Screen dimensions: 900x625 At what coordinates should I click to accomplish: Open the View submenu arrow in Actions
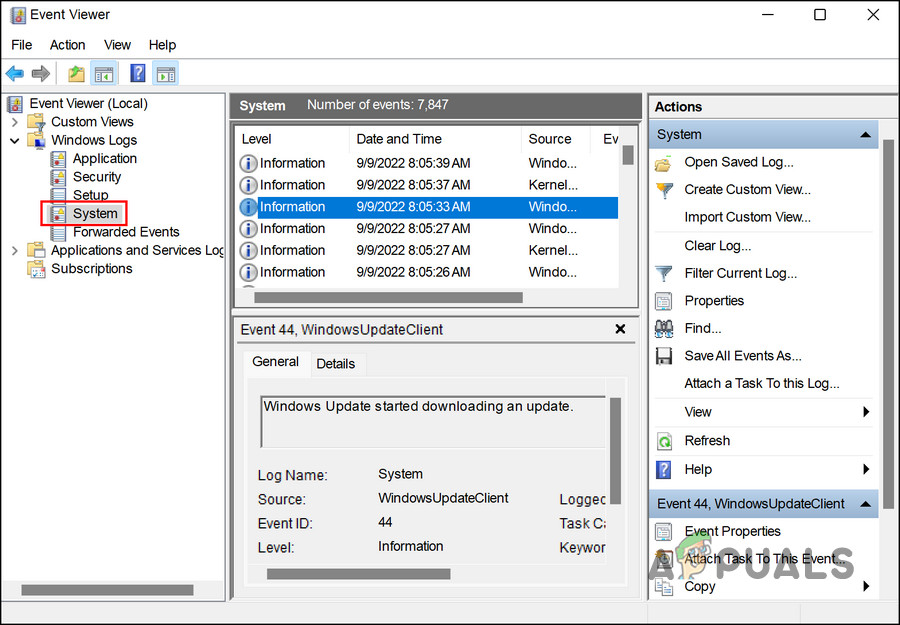[866, 412]
